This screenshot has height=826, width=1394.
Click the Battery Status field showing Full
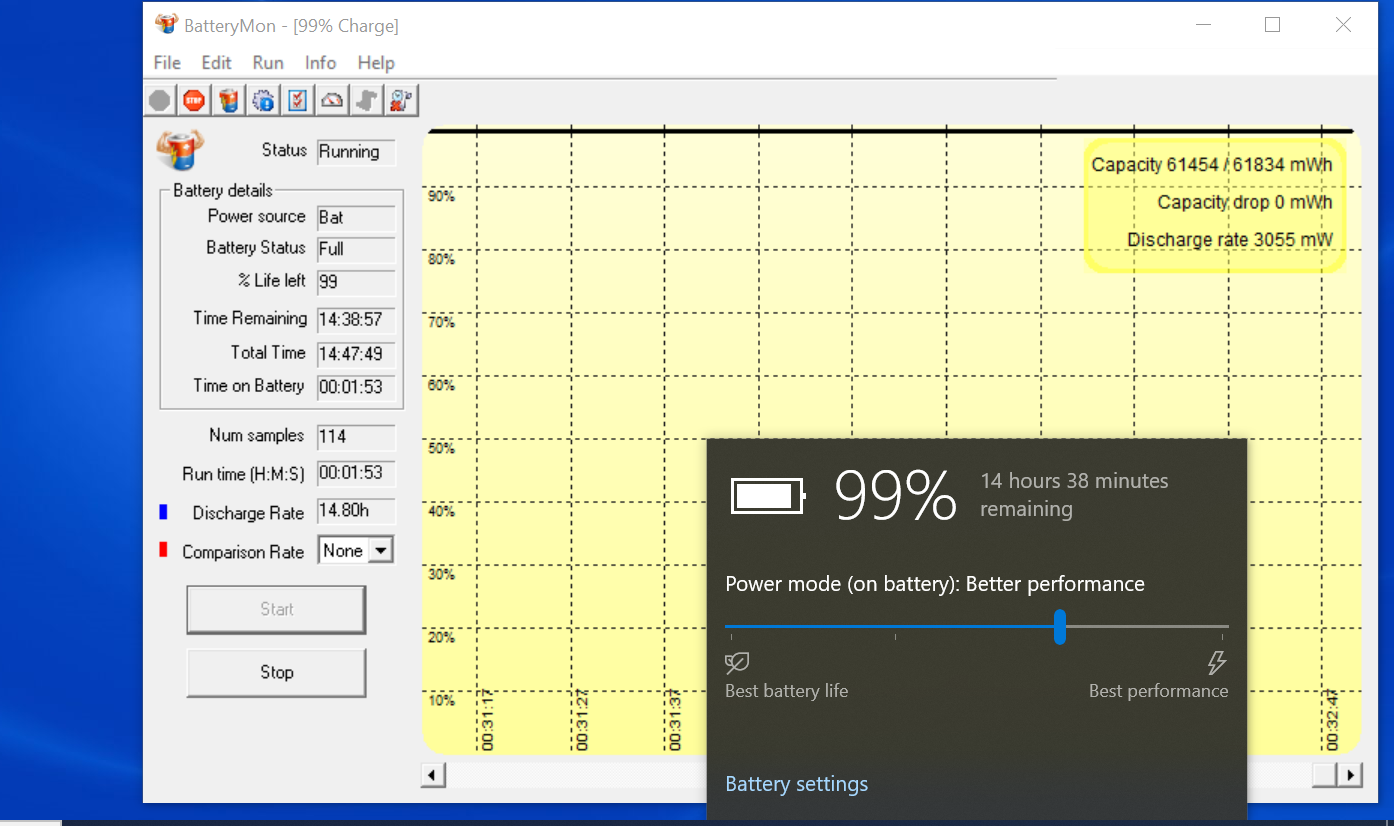point(356,249)
